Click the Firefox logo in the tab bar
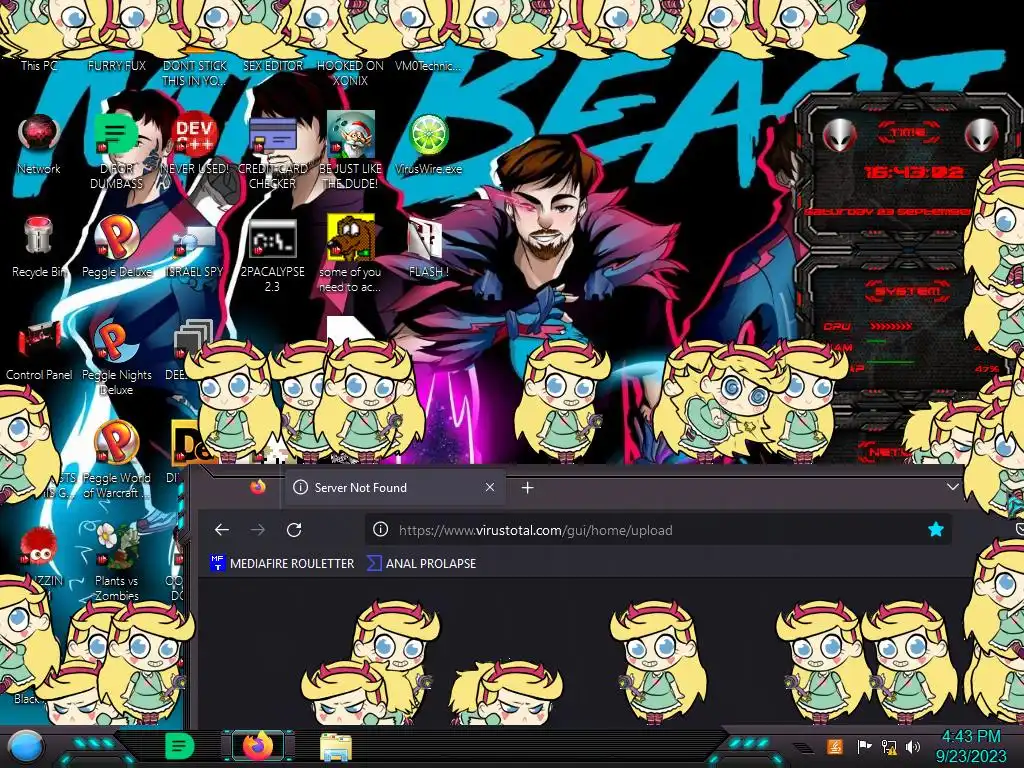Image resolution: width=1024 pixels, height=768 pixels. click(x=258, y=487)
